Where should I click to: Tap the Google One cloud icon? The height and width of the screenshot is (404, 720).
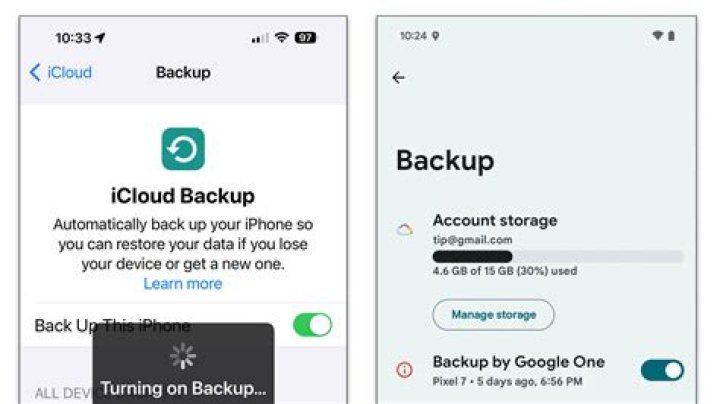point(405,230)
